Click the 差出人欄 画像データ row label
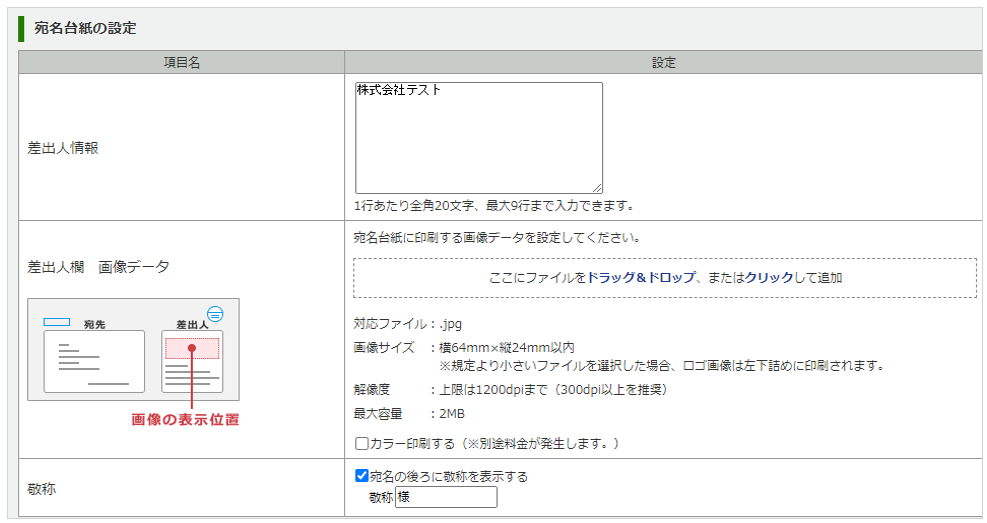This screenshot has width=987, height=523. click(x=98, y=267)
